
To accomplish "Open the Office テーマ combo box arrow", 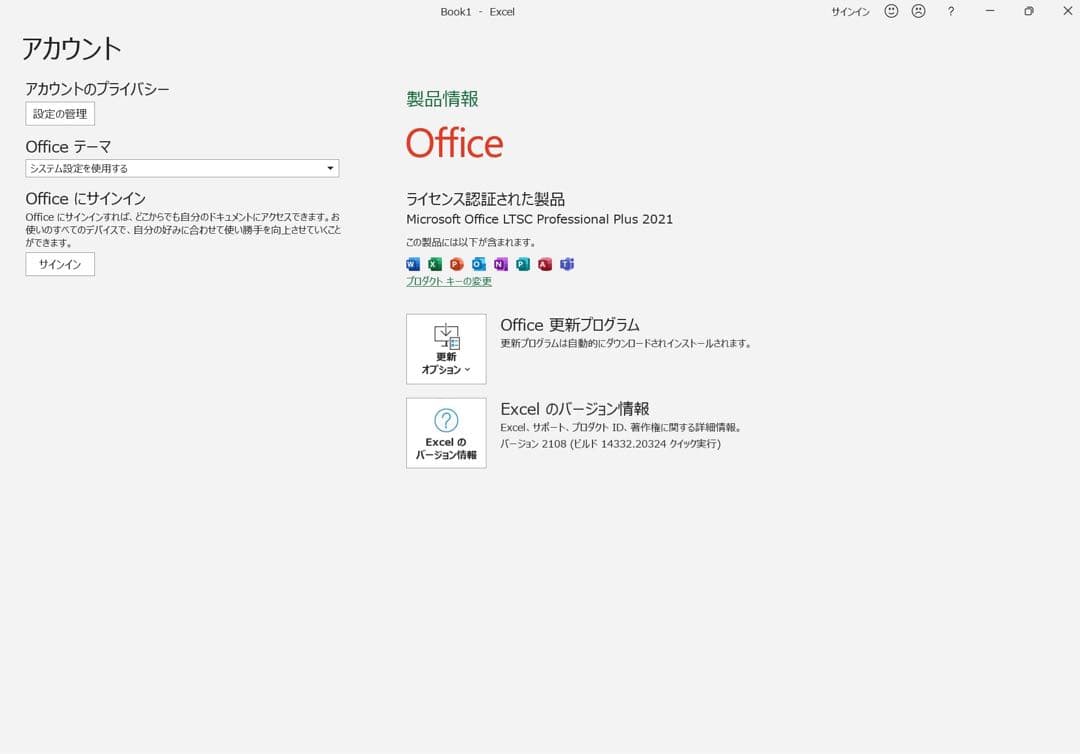I will (x=330, y=168).
